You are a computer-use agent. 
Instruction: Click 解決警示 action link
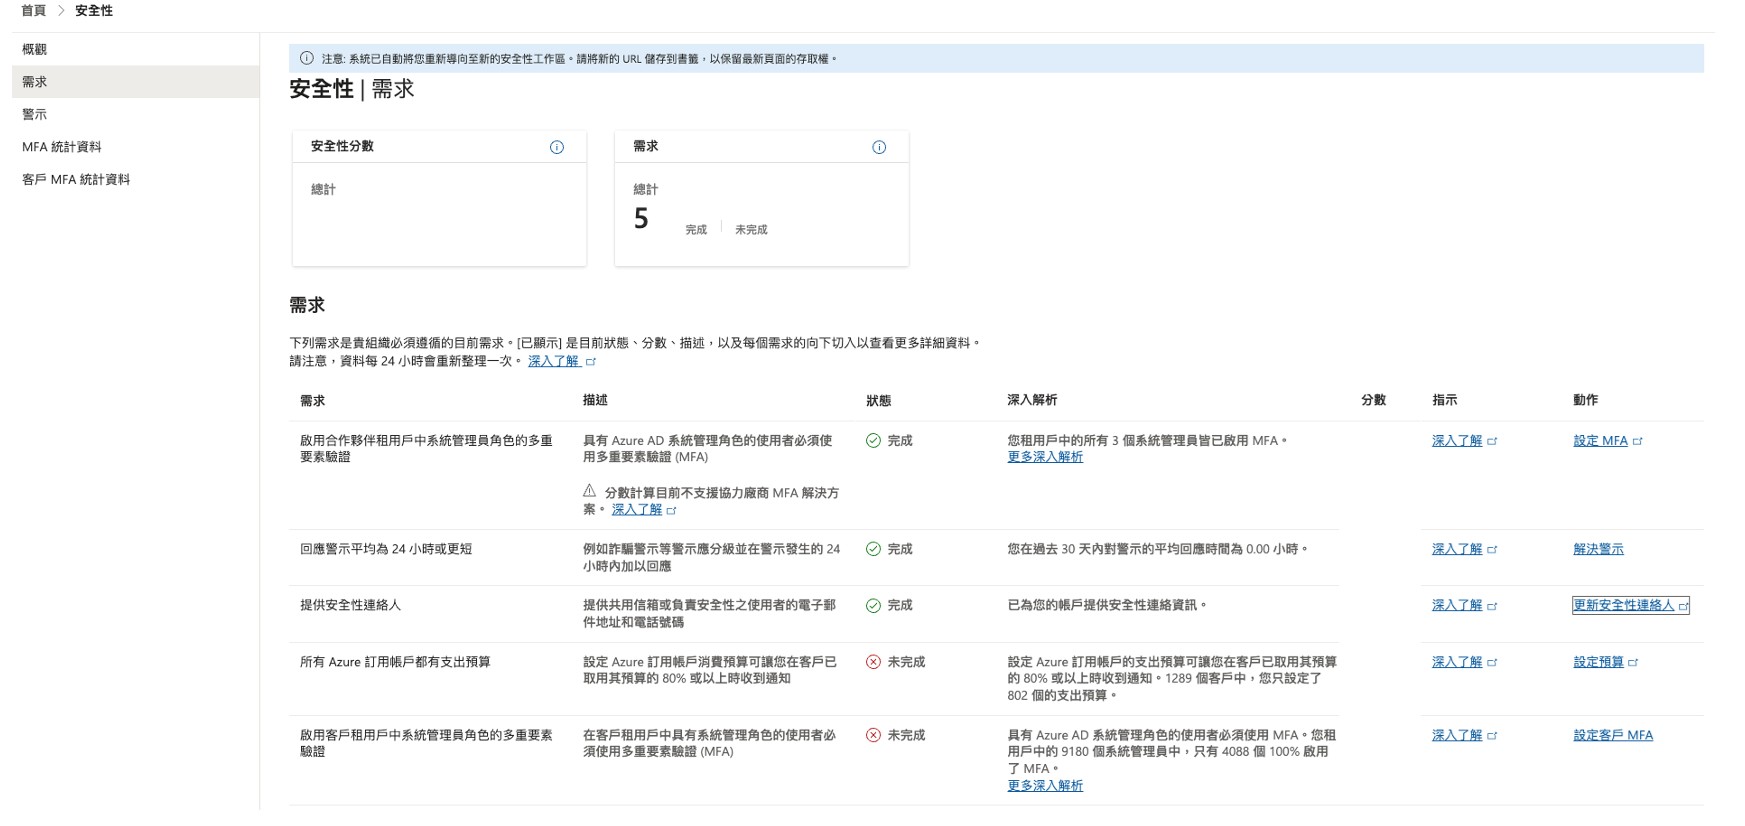pos(1598,549)
